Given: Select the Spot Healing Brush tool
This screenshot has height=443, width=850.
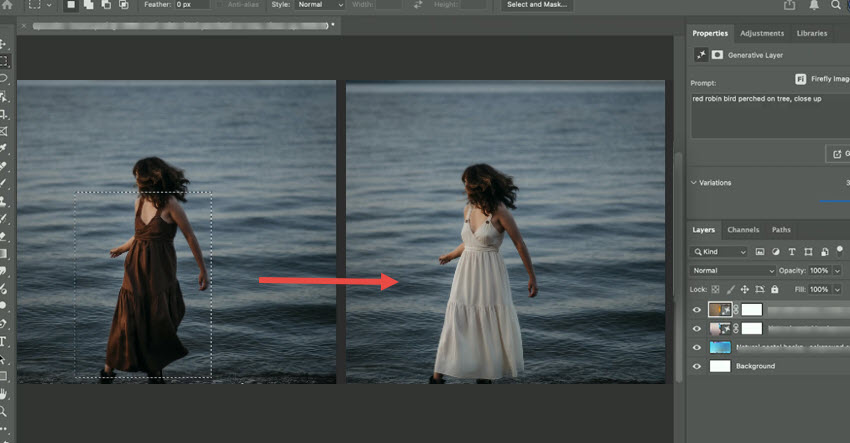Looking at the screenshot, I should (x=3, y=166).
